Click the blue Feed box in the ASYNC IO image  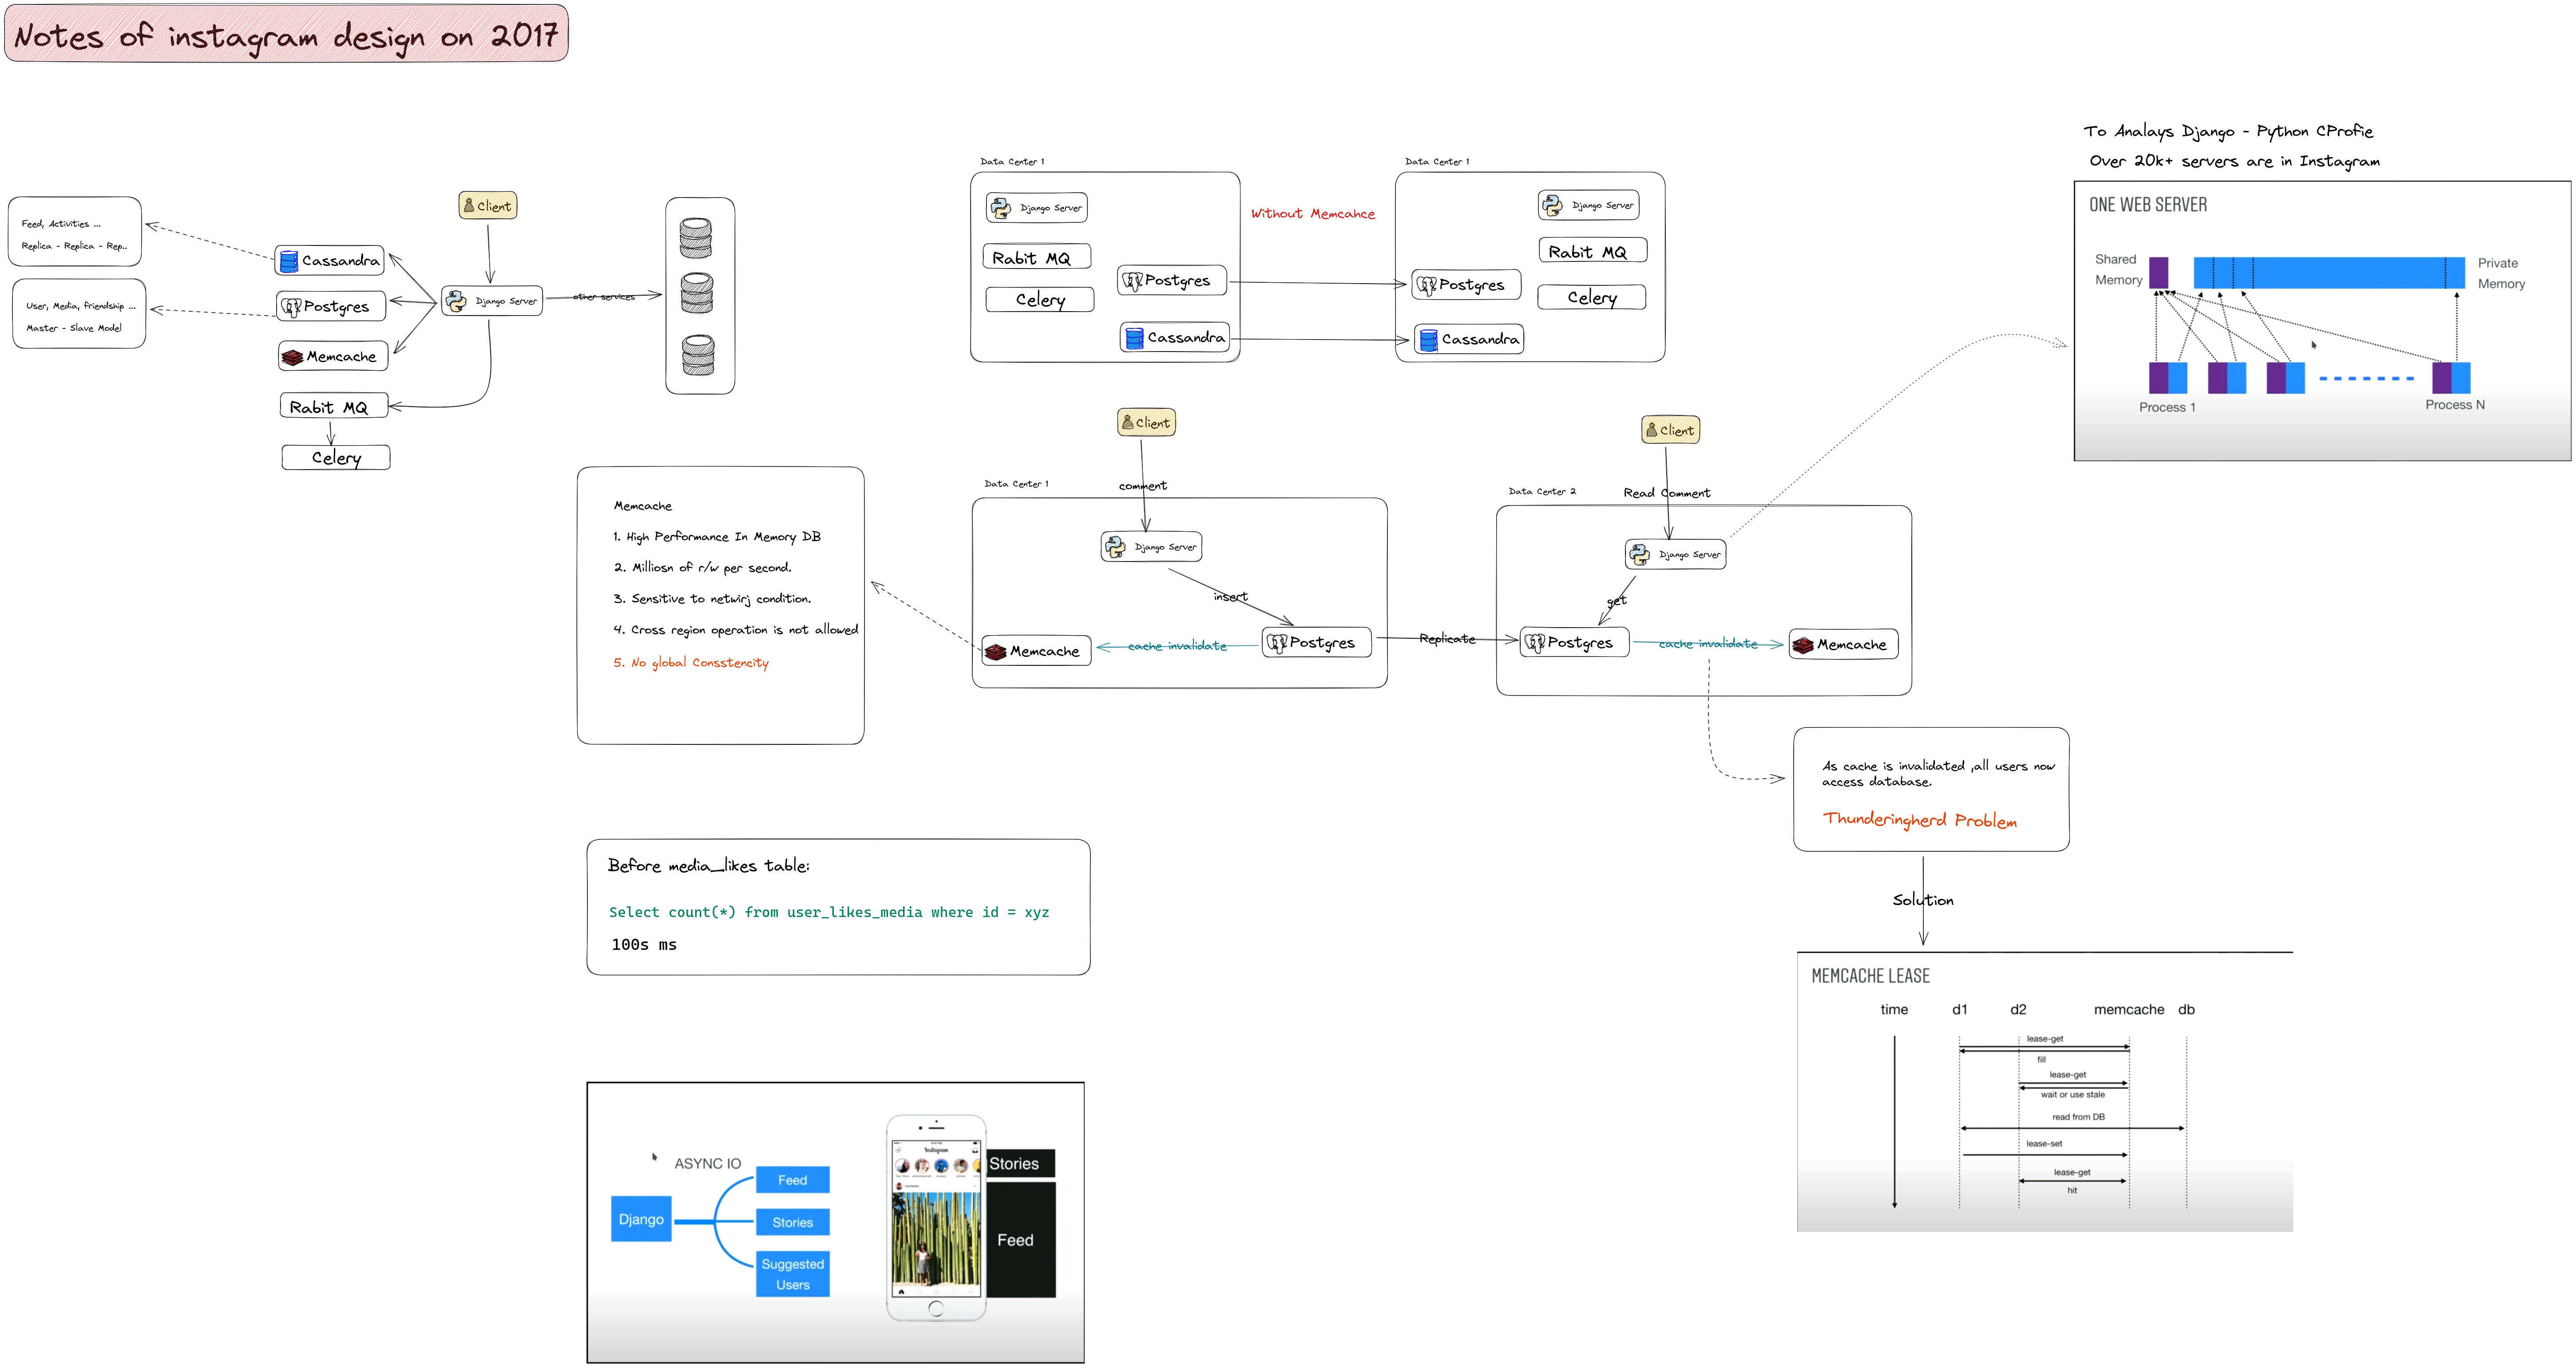[x=793, y=1180]
